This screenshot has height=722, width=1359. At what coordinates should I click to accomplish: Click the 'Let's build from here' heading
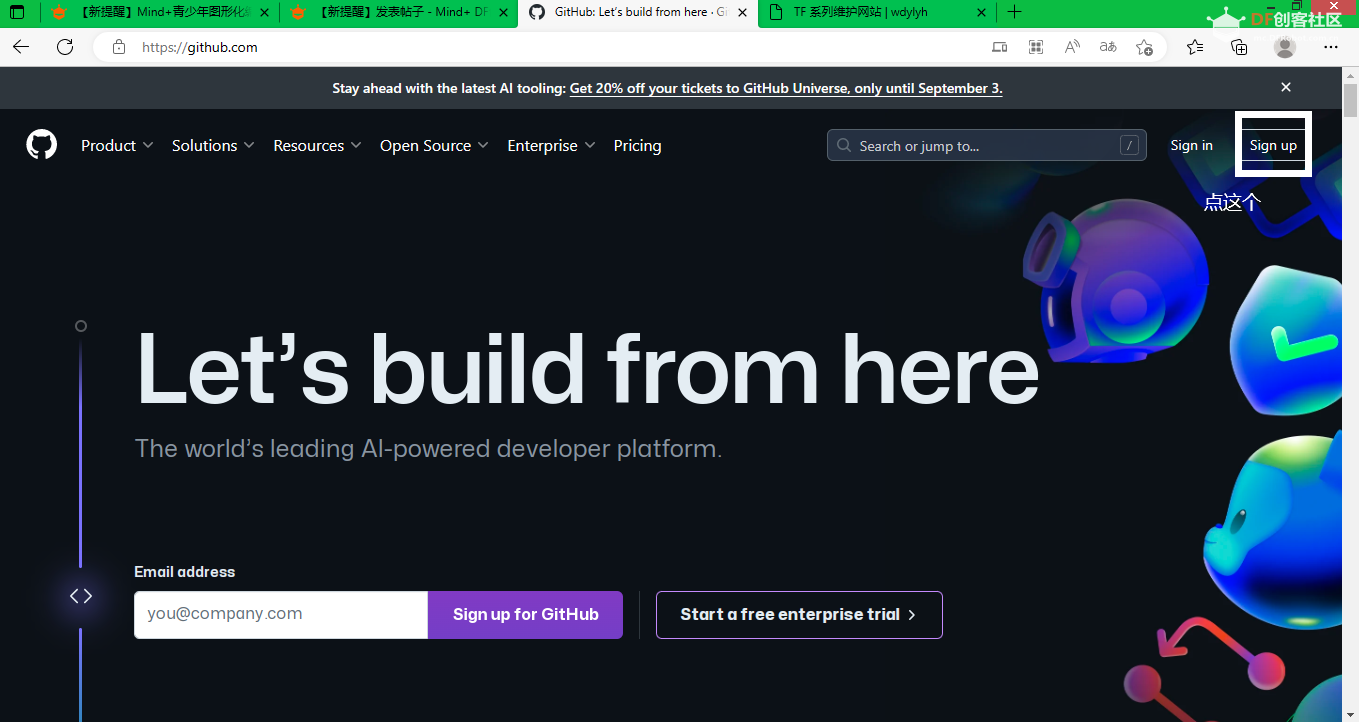pos(587,370)
